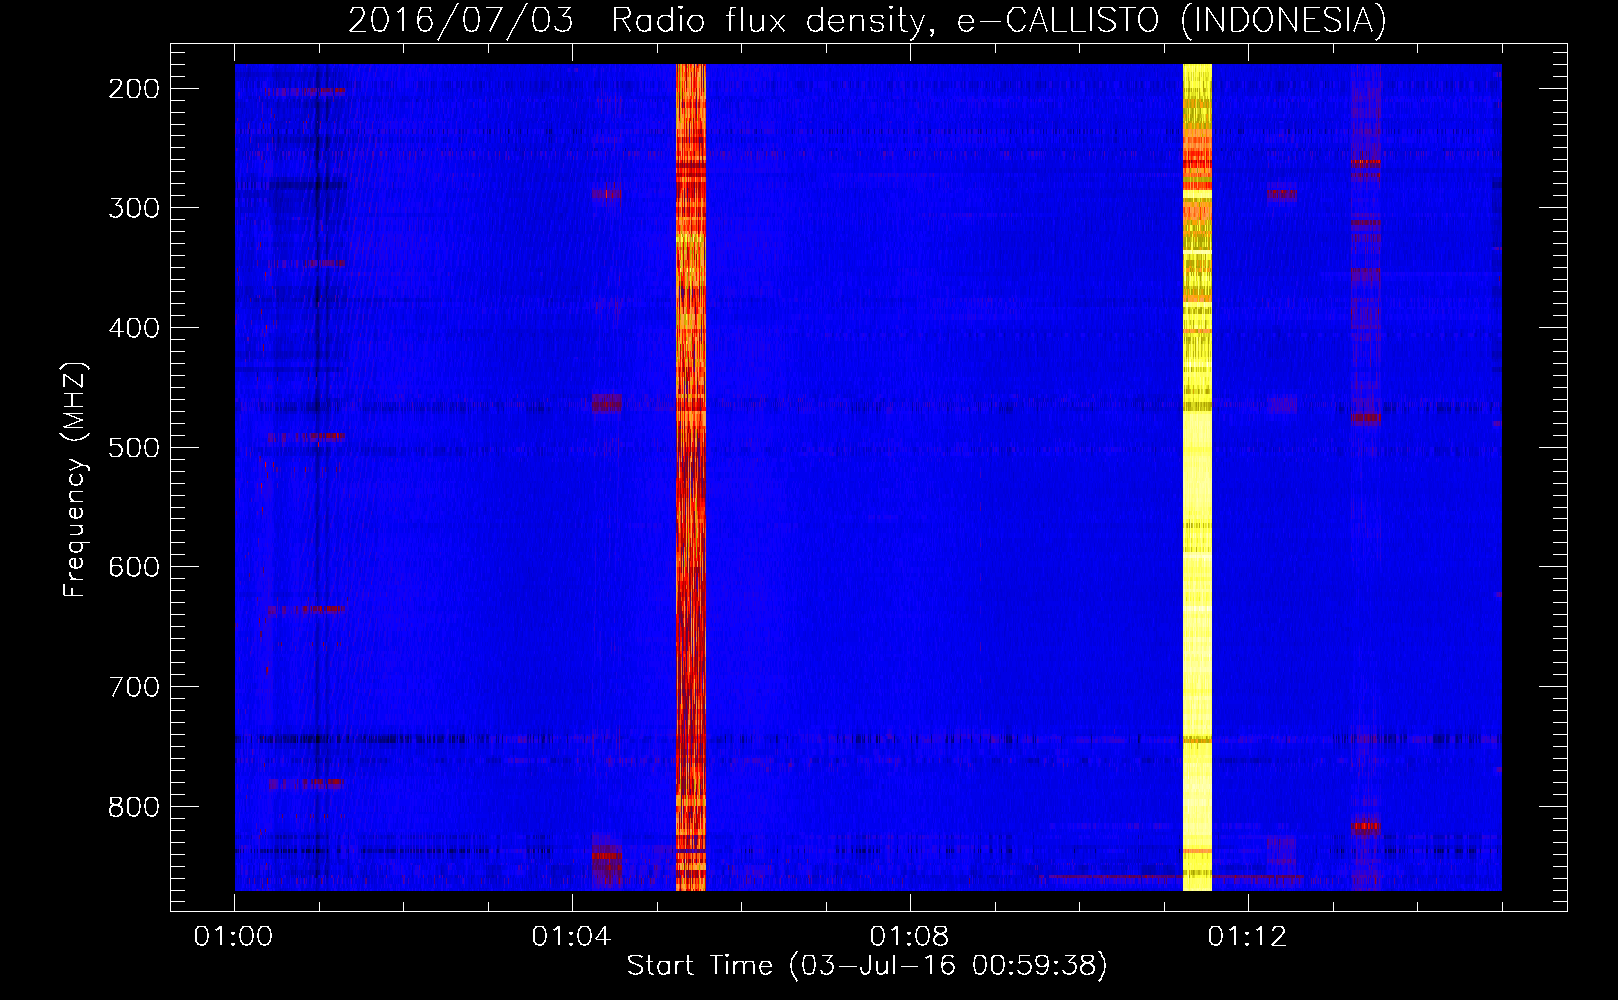Click the 400 frequency tick label

tap(134, 328)
